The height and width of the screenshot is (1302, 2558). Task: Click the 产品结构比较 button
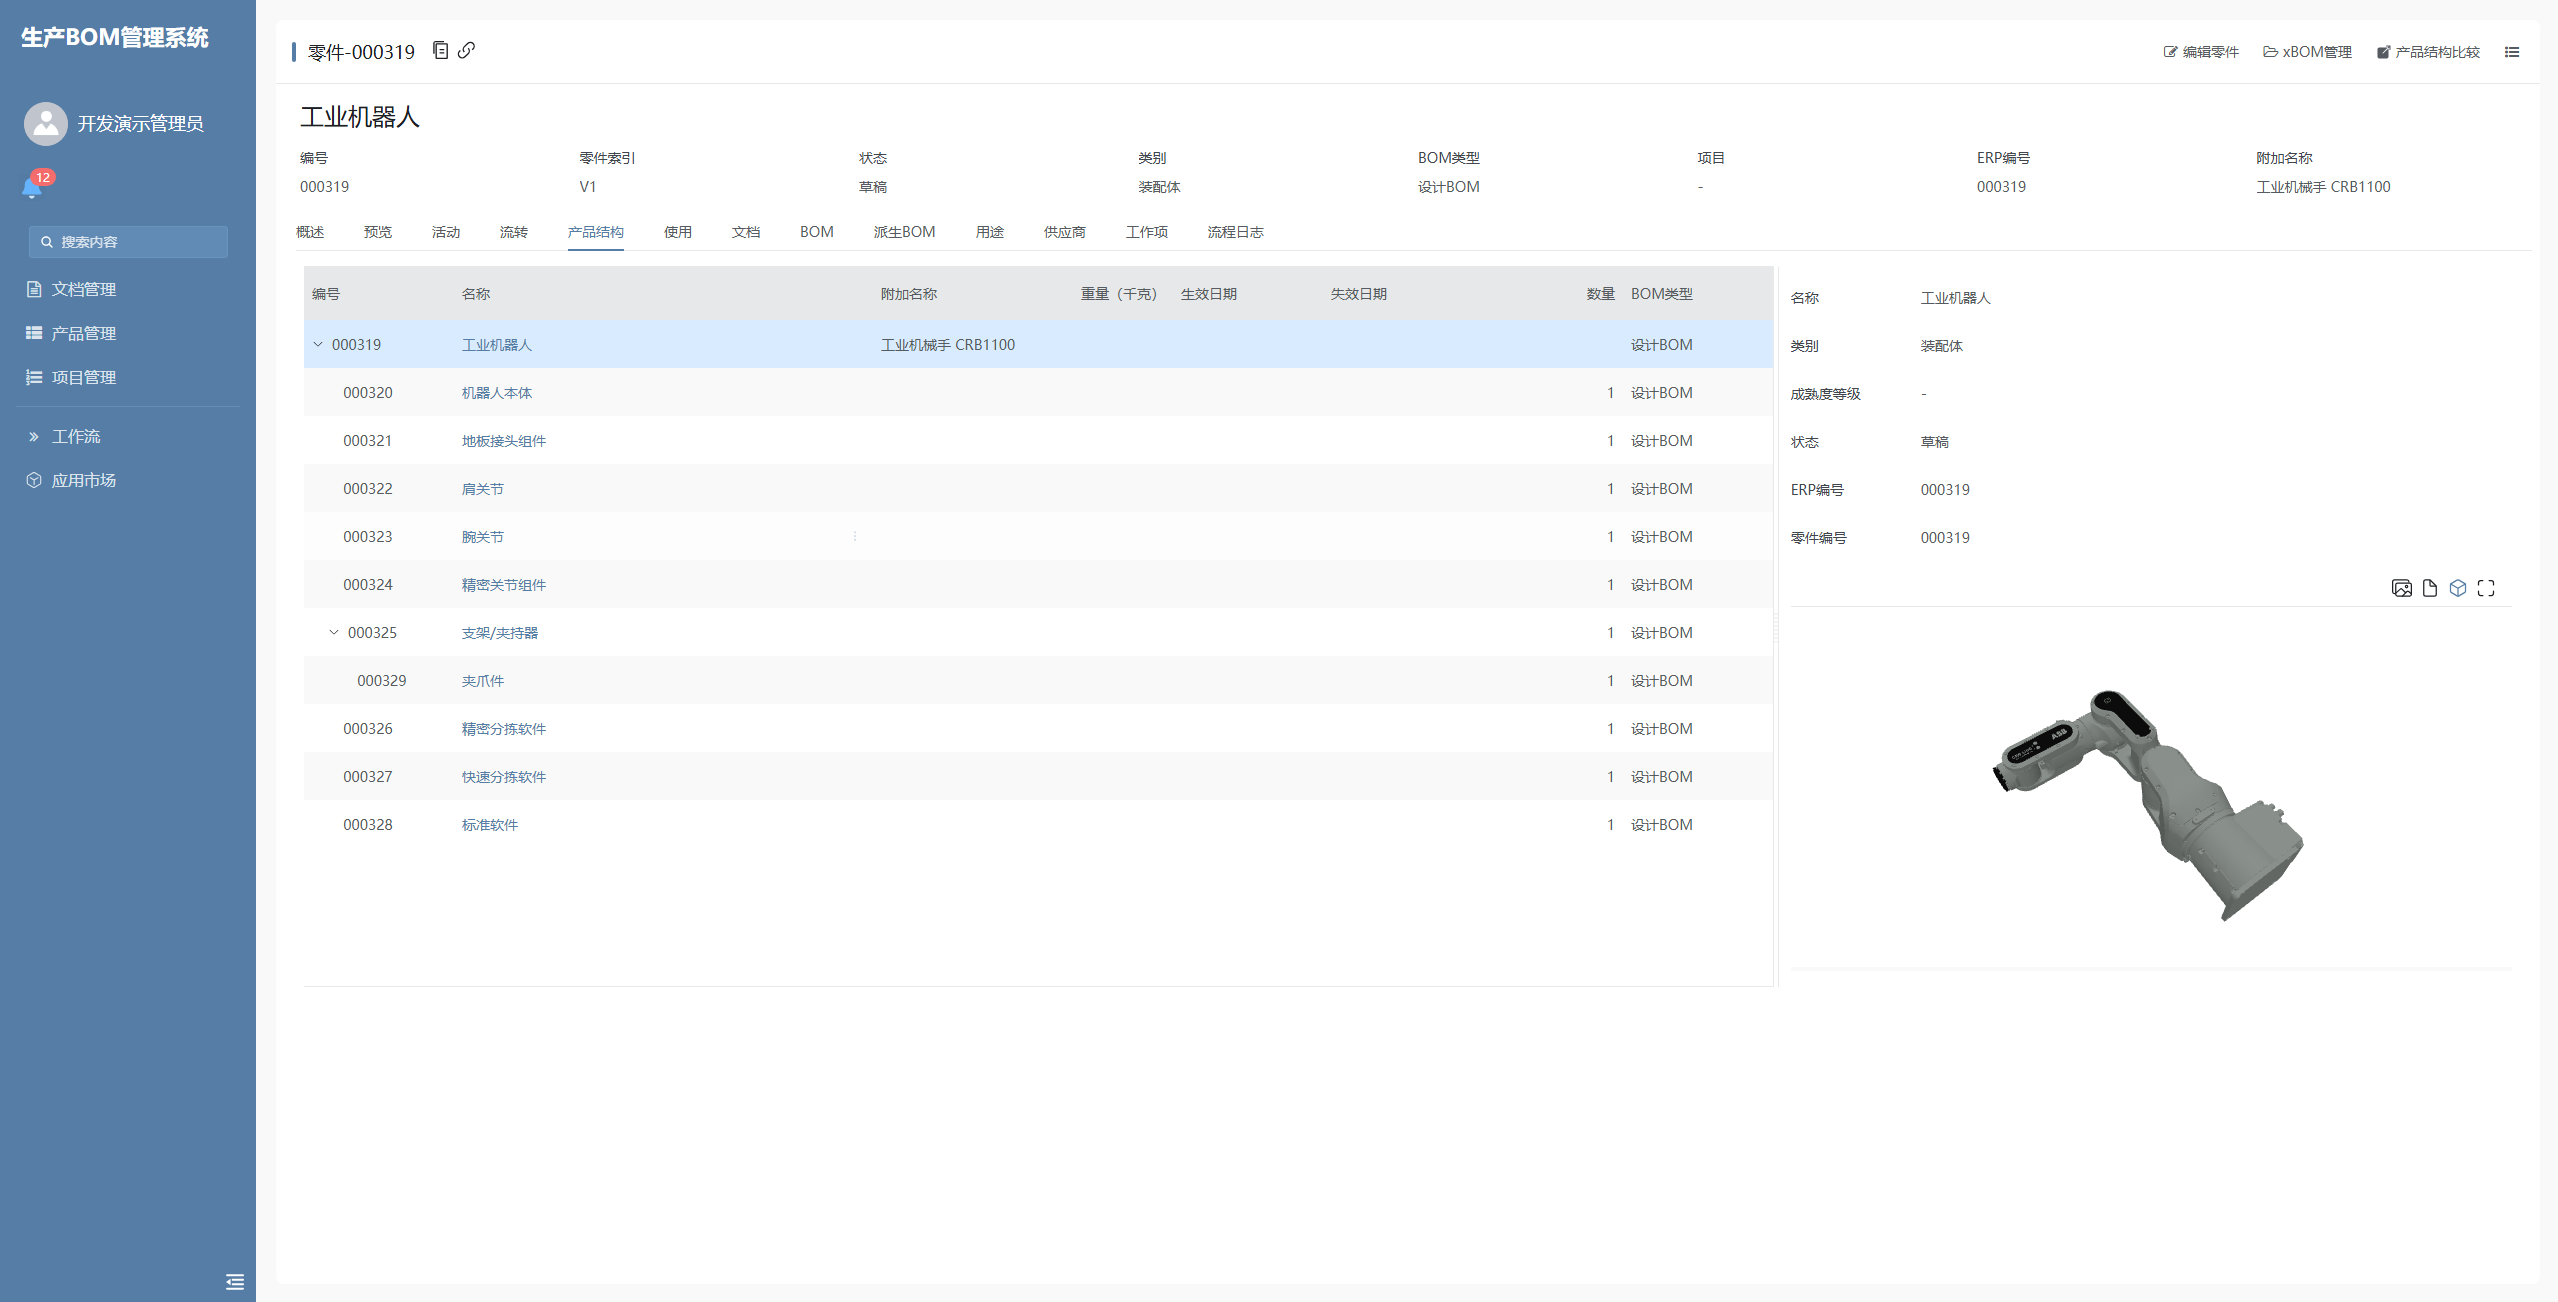(2428, 52)
